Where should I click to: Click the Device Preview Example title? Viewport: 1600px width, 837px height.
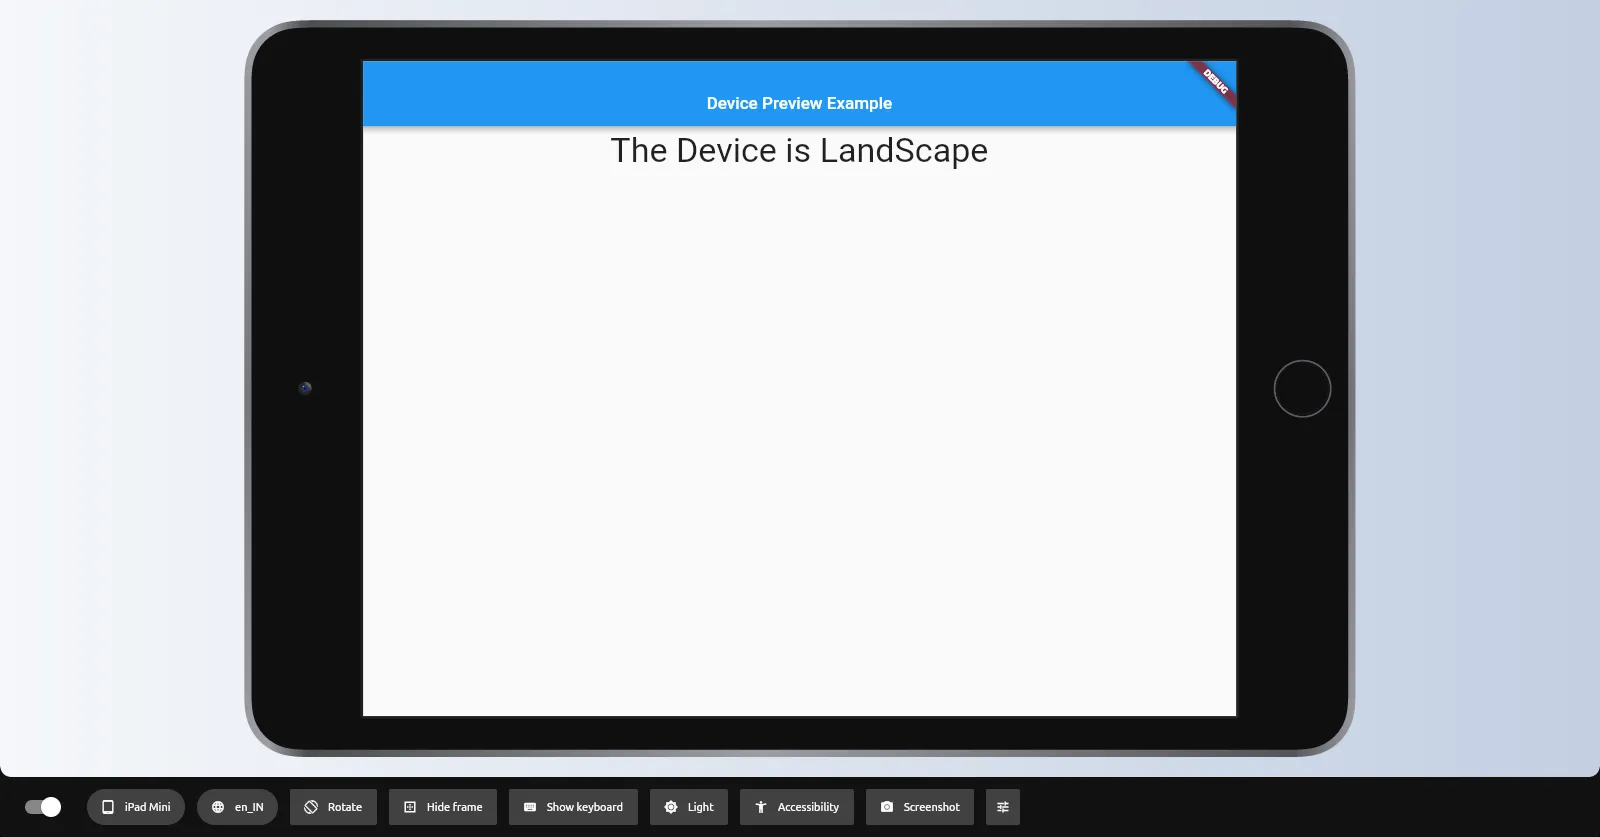click(x=799, y=103)
